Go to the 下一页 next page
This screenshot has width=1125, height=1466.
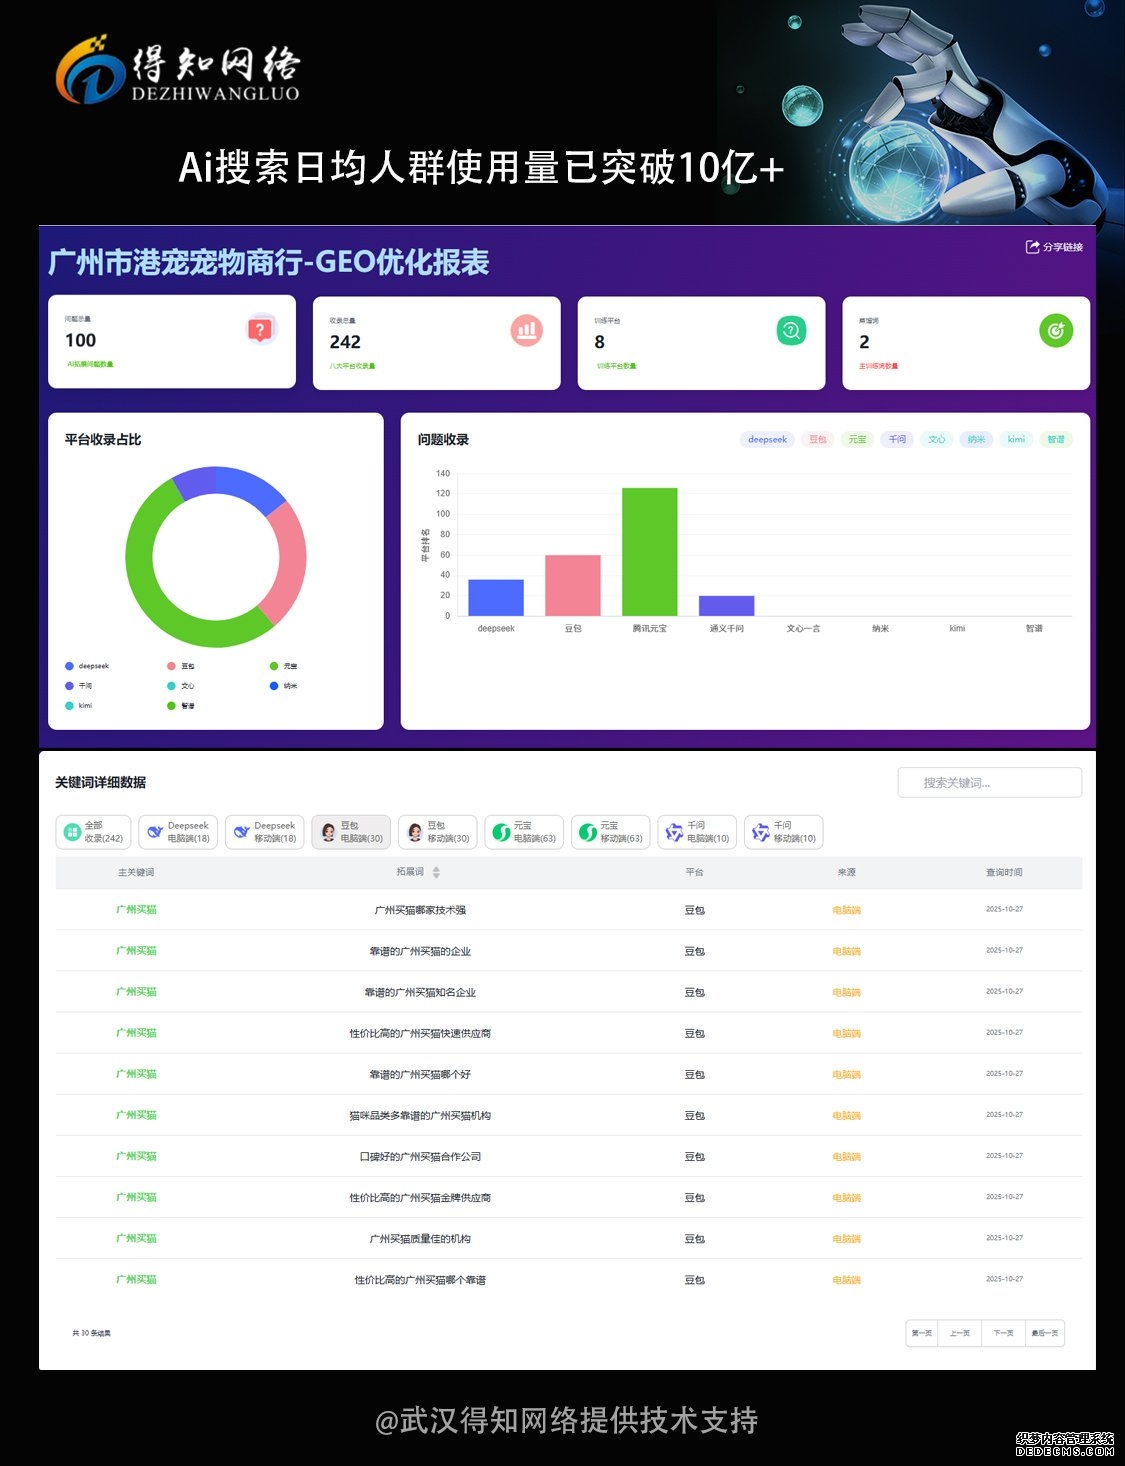[x=1003, y=1333]
